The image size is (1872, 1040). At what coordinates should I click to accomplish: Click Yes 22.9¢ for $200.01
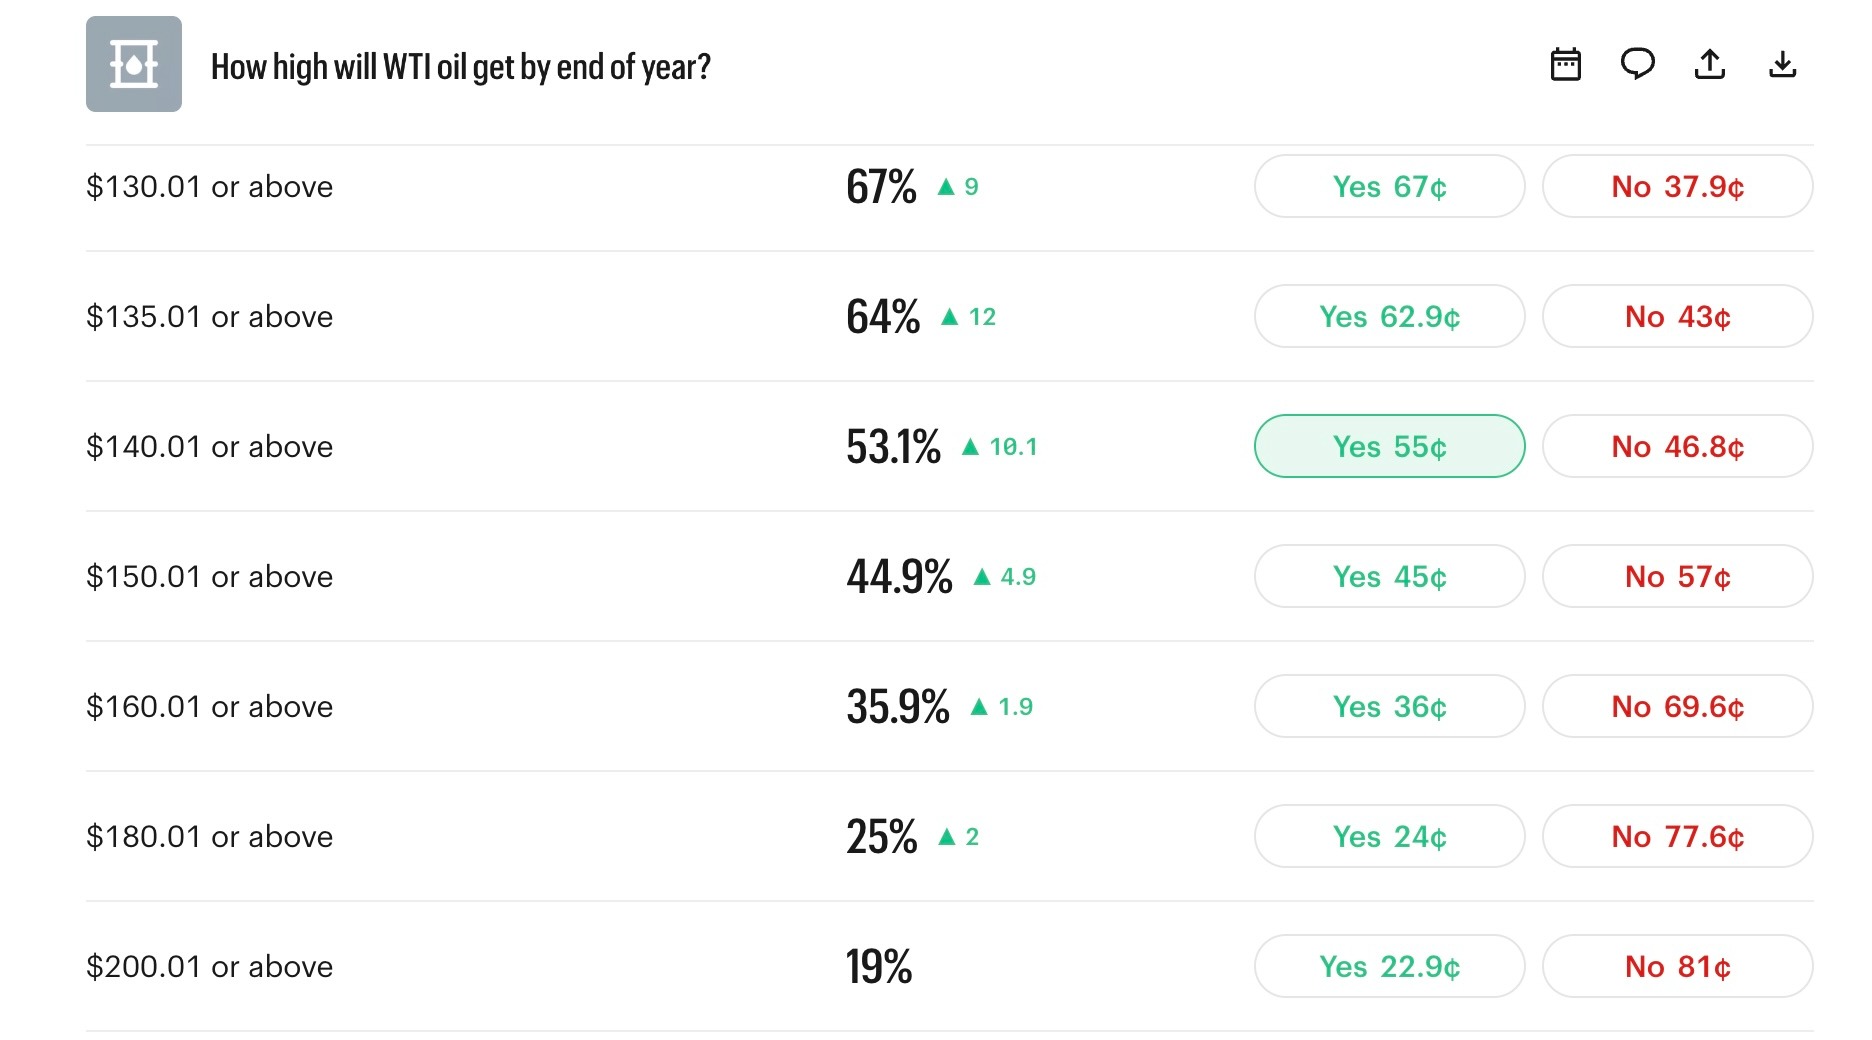tap(1389, 967)
